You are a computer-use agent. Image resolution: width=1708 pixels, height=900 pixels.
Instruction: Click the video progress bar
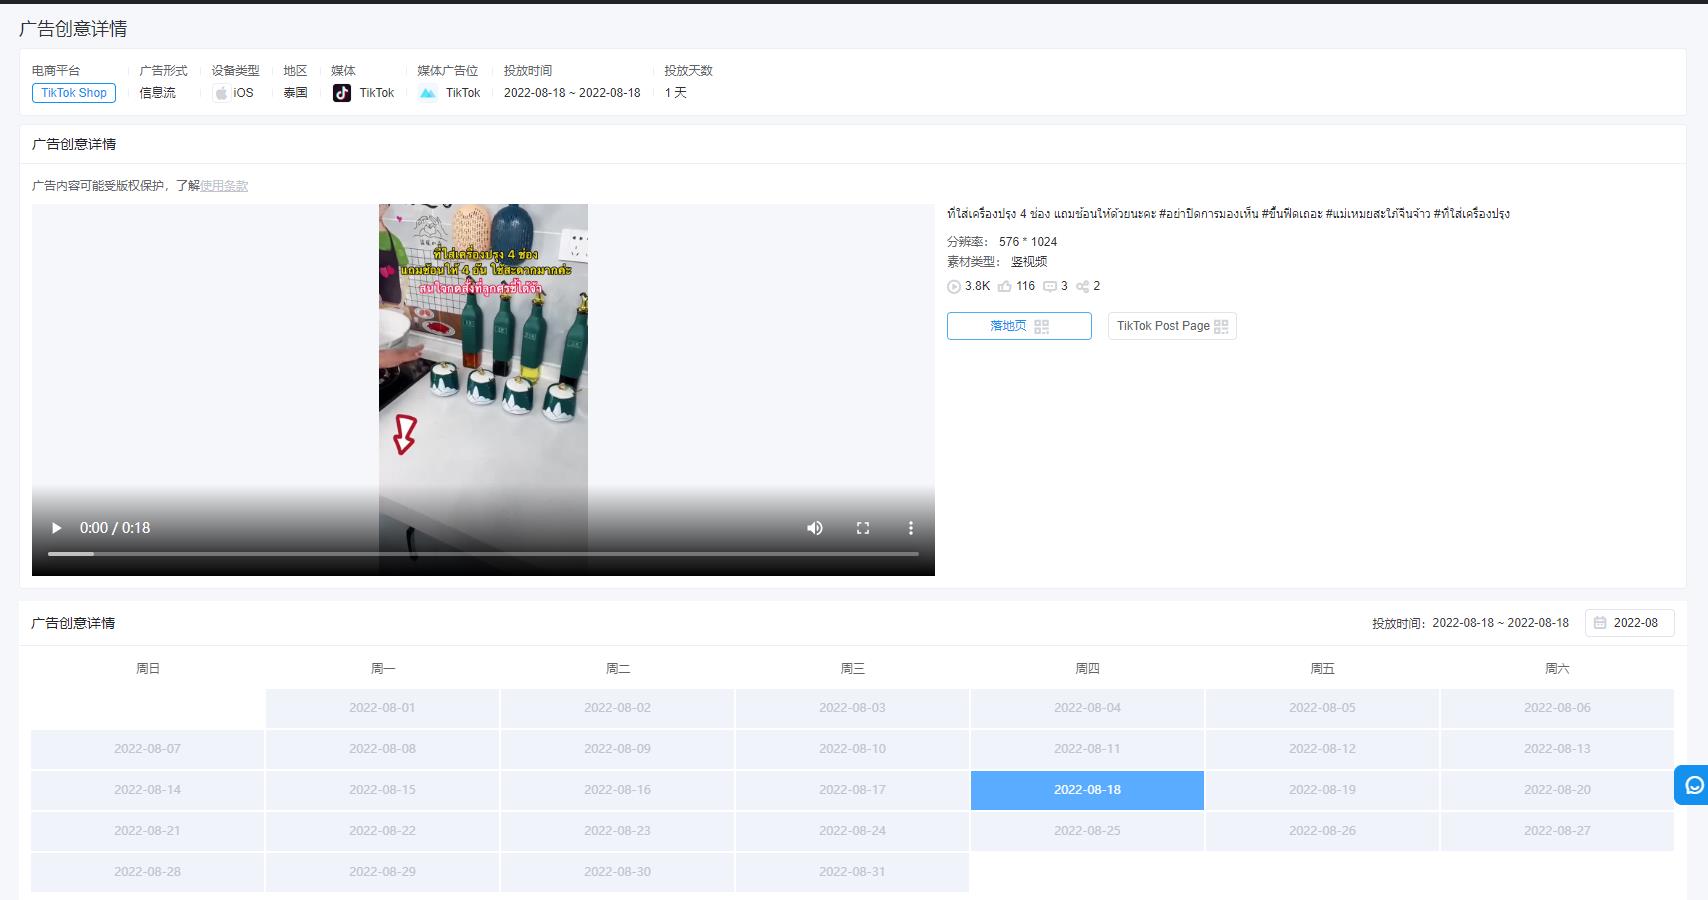click(483, 553)
